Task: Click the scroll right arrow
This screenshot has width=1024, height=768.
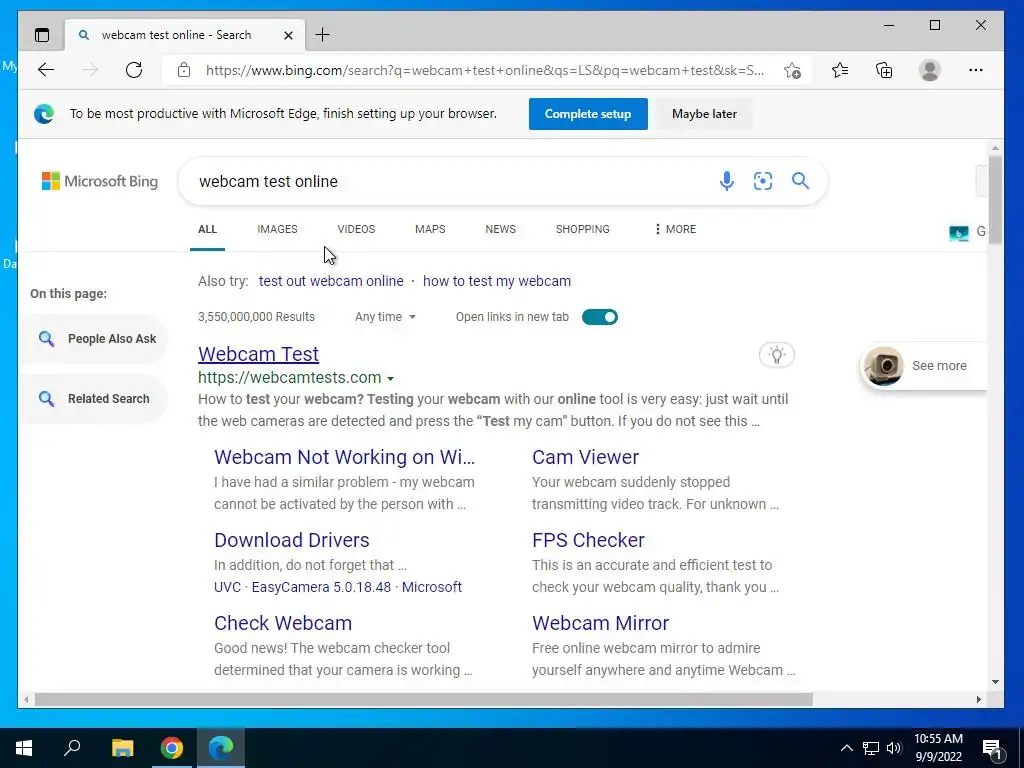Action: tap(978, 699)
